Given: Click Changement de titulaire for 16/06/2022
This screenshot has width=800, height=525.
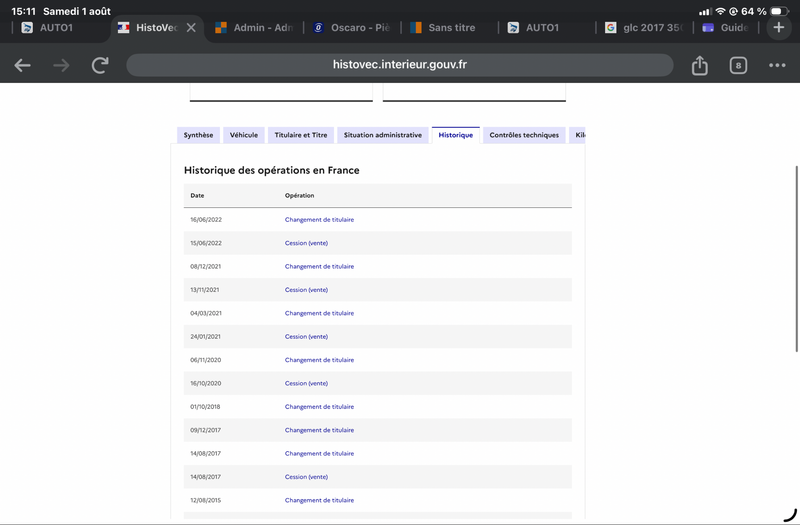Looking at the screenshot, I should [x=319, y=219].
